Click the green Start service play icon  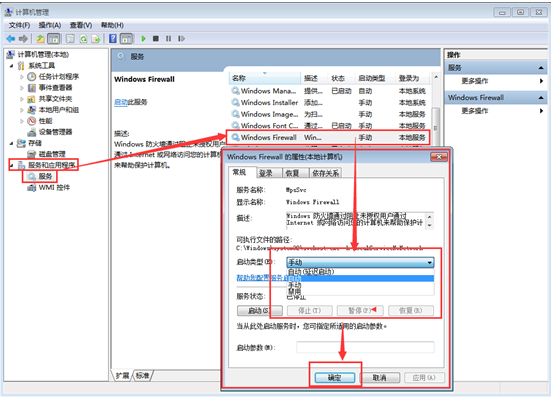[x=143, y=39]
